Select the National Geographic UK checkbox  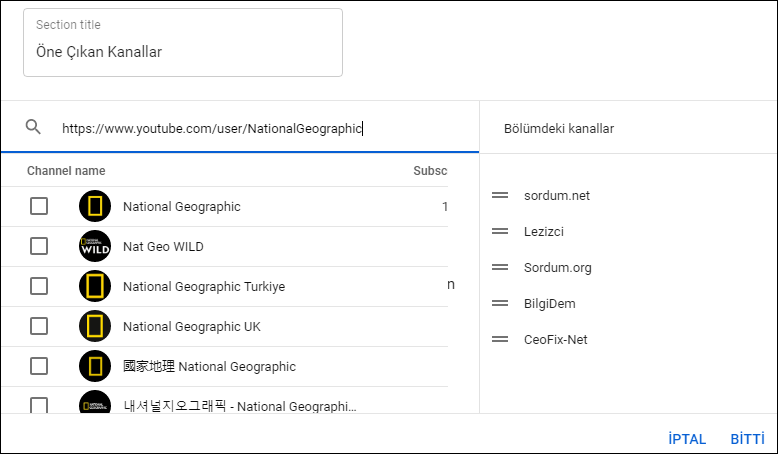point(39,326)
